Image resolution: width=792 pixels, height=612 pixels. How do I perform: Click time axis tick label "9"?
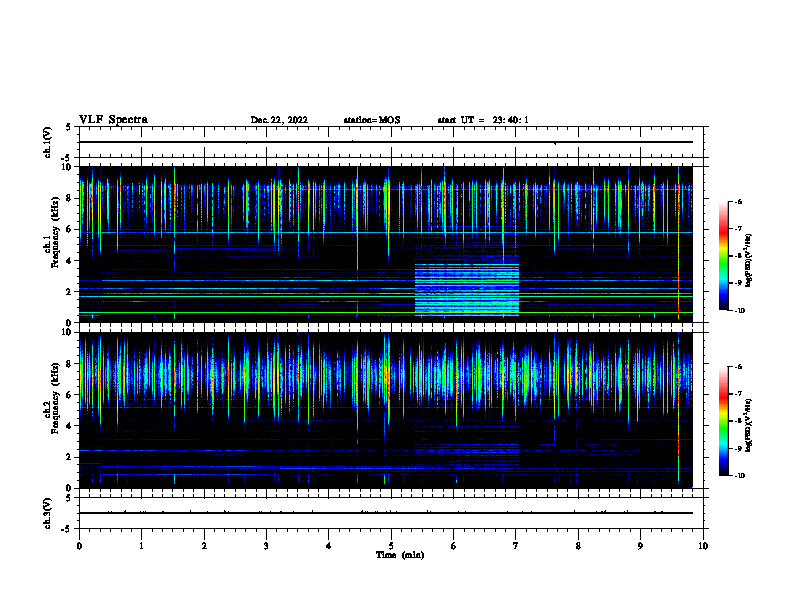click(640, 546)
